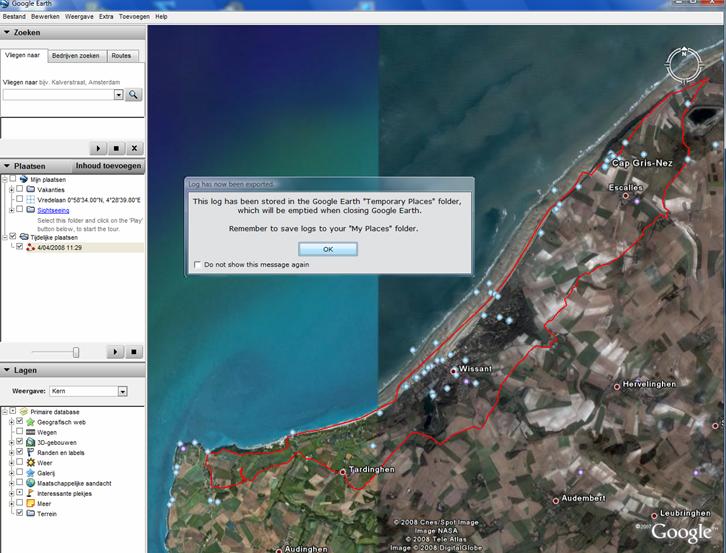Click the Weer sun icon
This screenshot has height=553, width=726.
coord(31,463)
